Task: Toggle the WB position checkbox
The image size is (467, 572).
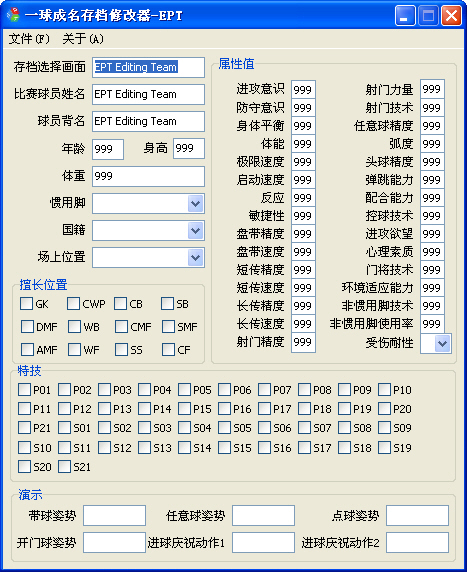Action: tap(74, 326)
